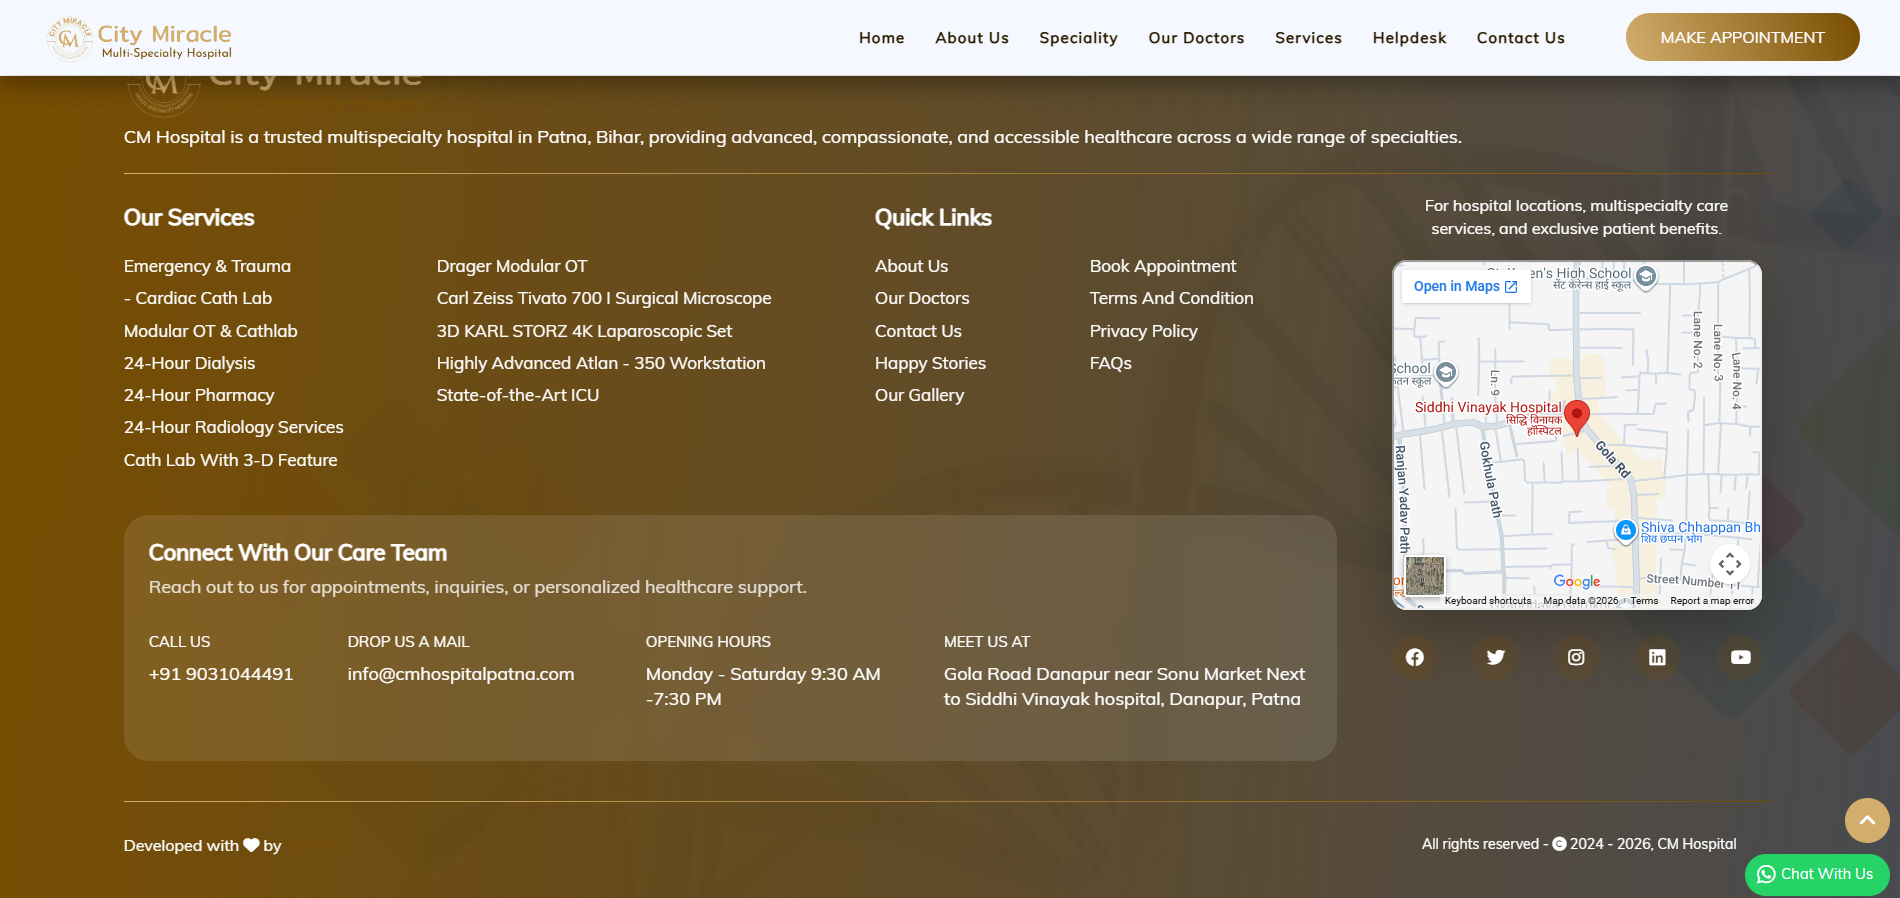The height and width of the screenshot is (898, 1900).
Task: Start WhatsApp Chat With Us
Action: click(1816, 874)
